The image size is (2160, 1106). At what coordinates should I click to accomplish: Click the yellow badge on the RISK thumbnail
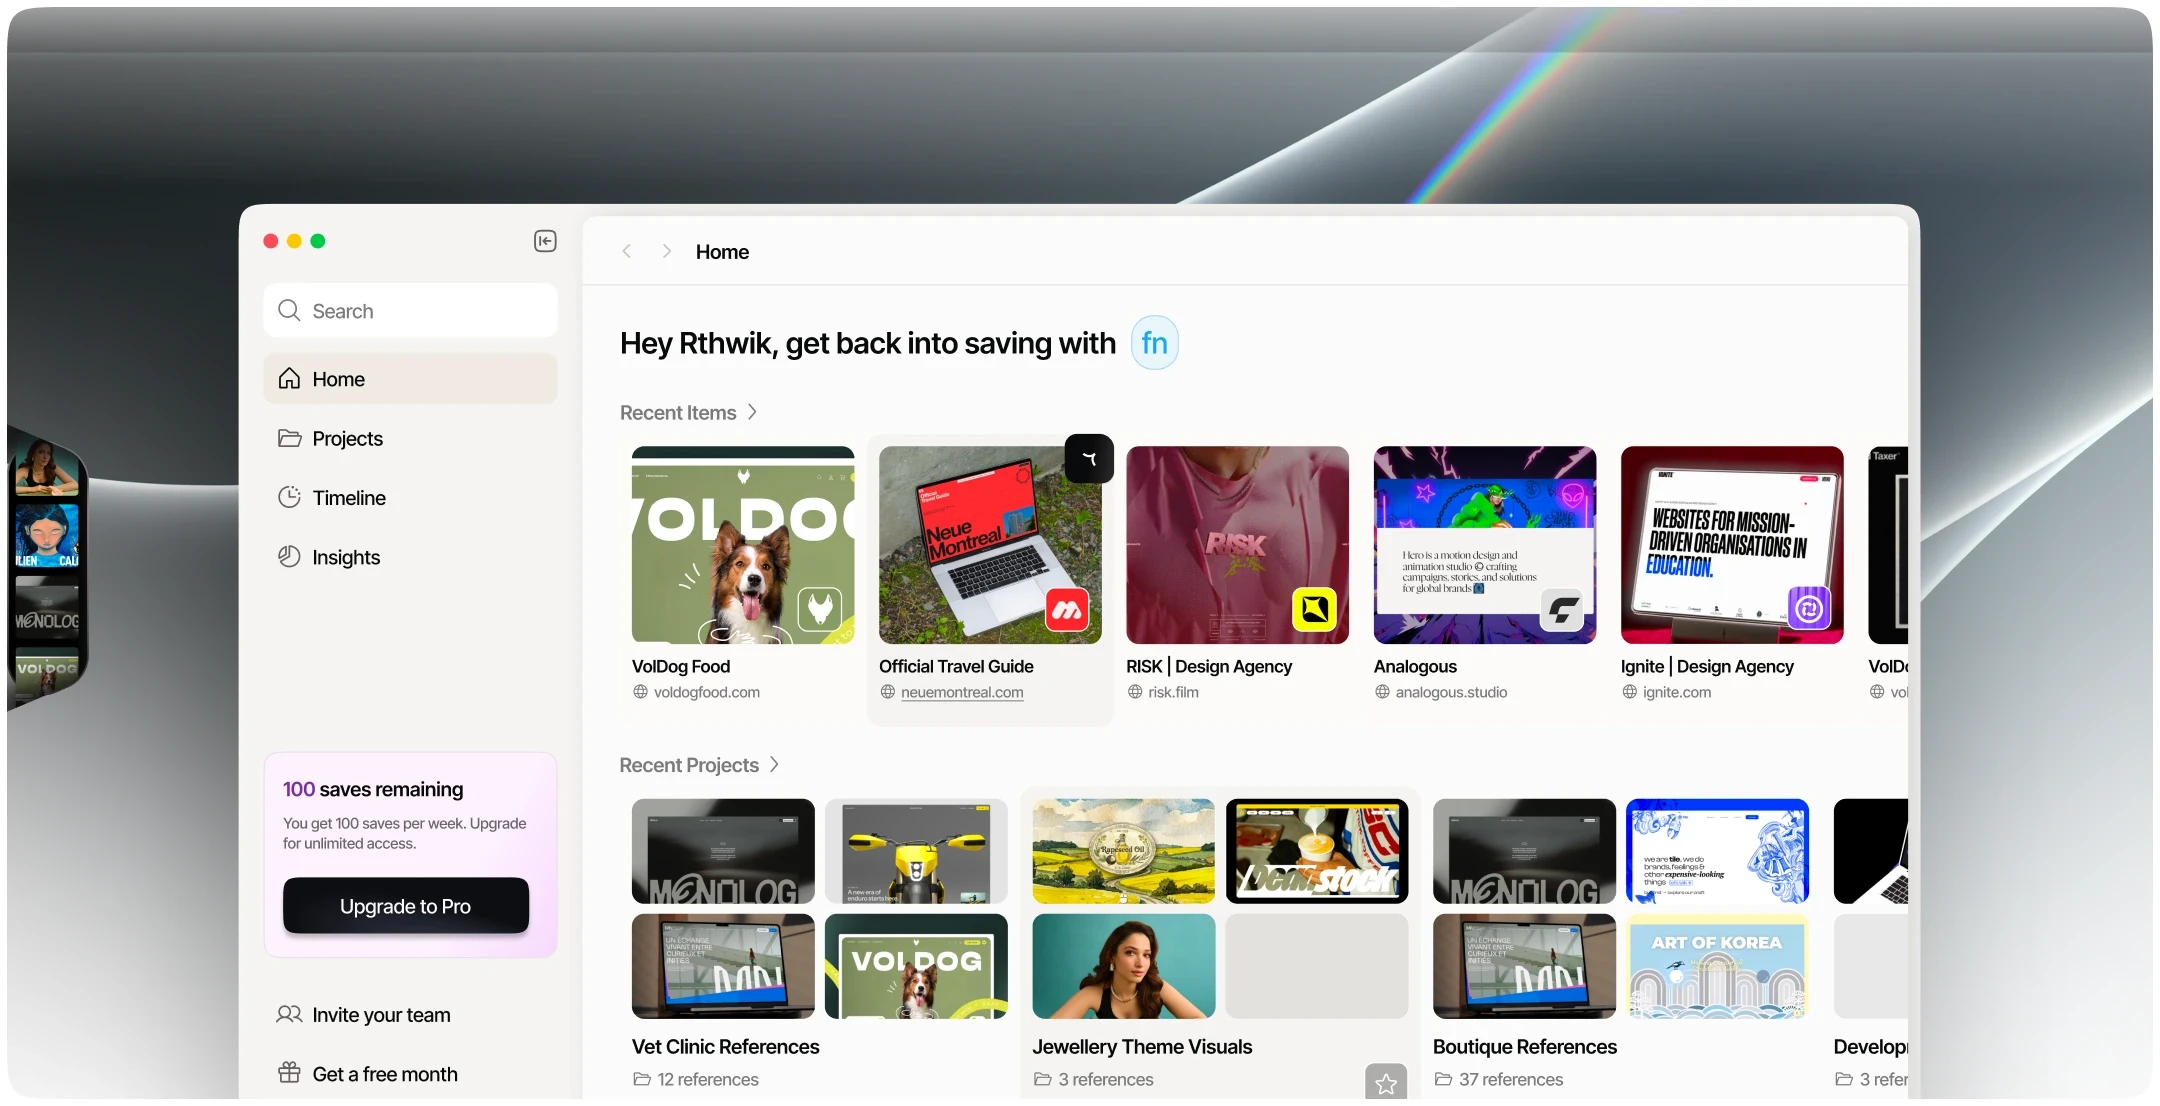pyautogui.click(x=1314, y=608)
